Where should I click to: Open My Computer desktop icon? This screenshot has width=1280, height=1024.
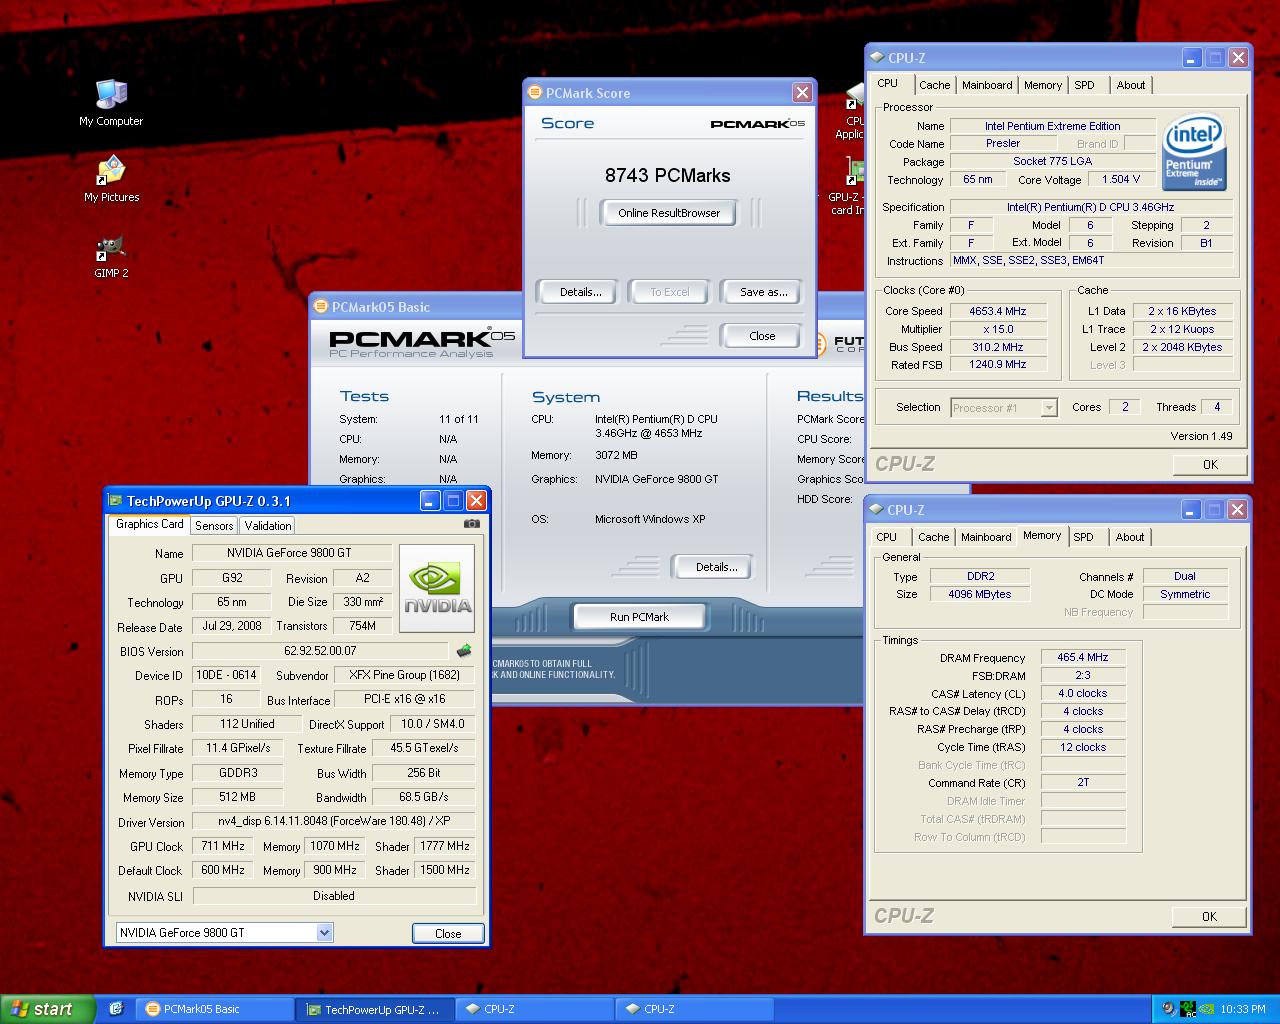tap(111, 102)
